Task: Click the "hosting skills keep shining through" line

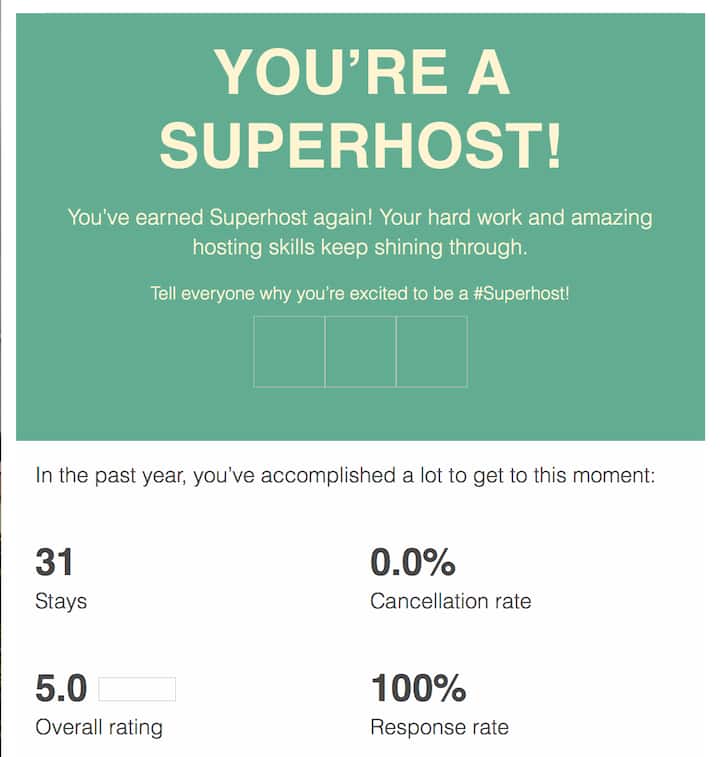Action: [360, 247]
